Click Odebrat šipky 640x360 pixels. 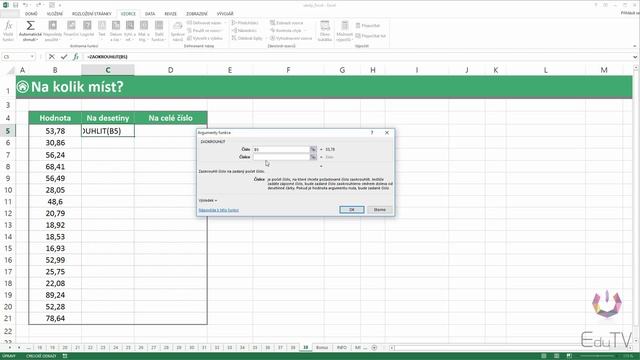tap(247, 38)
